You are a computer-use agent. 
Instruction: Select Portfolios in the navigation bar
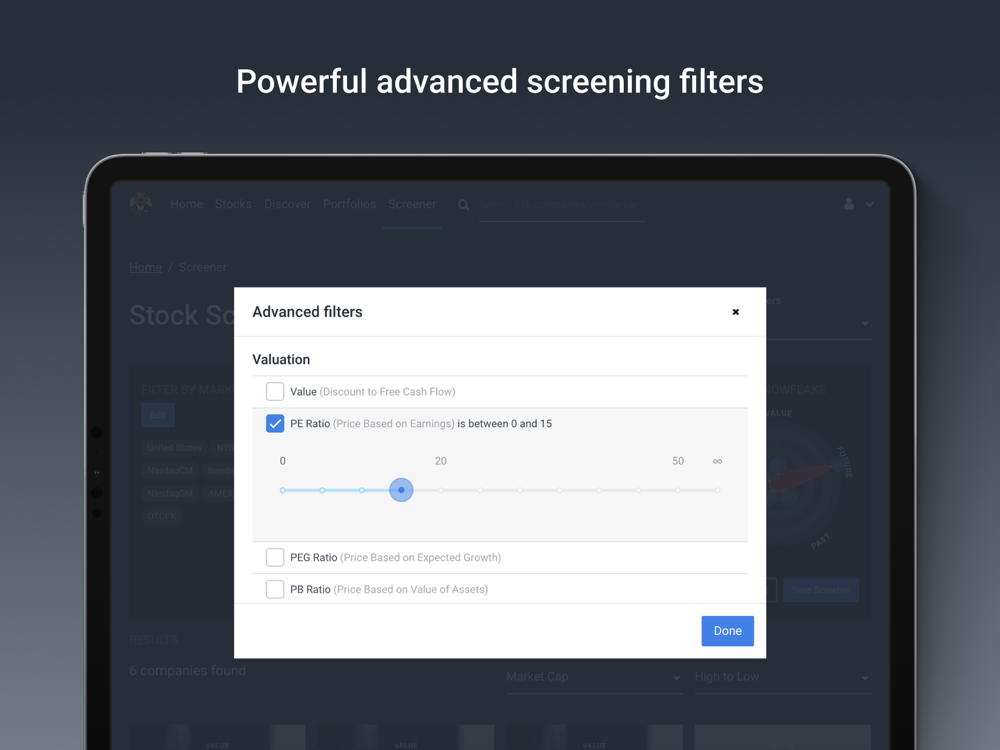349,204
